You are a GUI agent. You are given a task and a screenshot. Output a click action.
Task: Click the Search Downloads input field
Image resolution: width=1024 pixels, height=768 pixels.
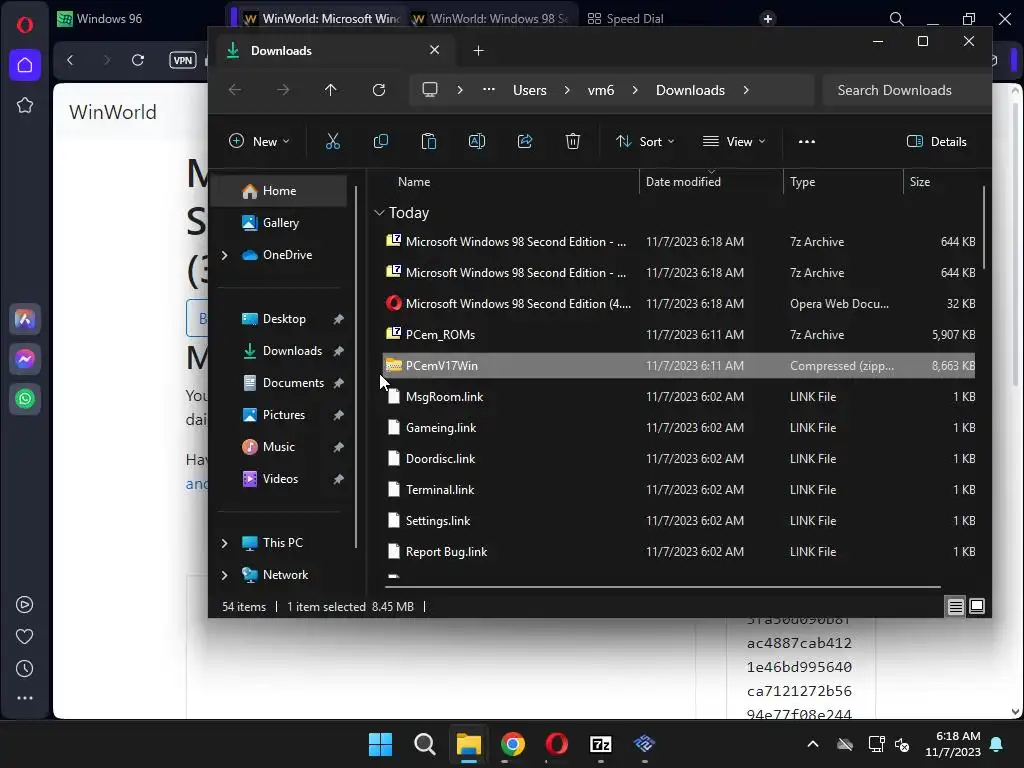[x=905, y=90]
